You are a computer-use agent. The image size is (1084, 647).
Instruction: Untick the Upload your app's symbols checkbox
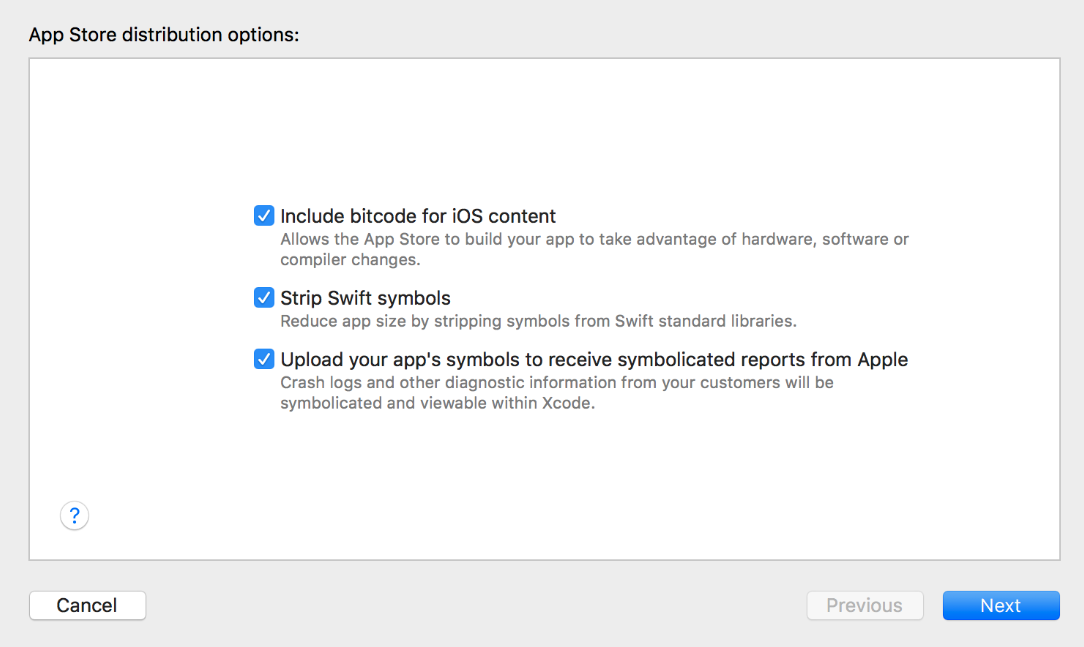coord(264,359)
